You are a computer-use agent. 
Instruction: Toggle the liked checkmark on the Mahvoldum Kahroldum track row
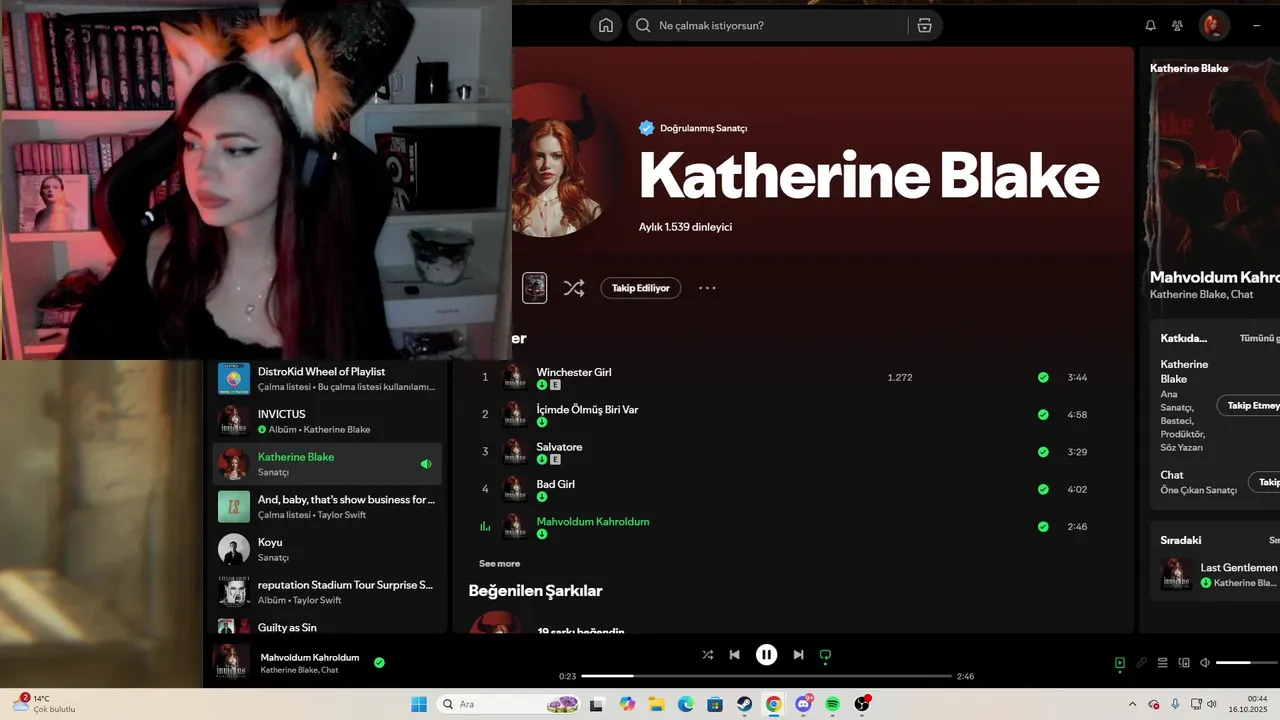coord(1043,527)
